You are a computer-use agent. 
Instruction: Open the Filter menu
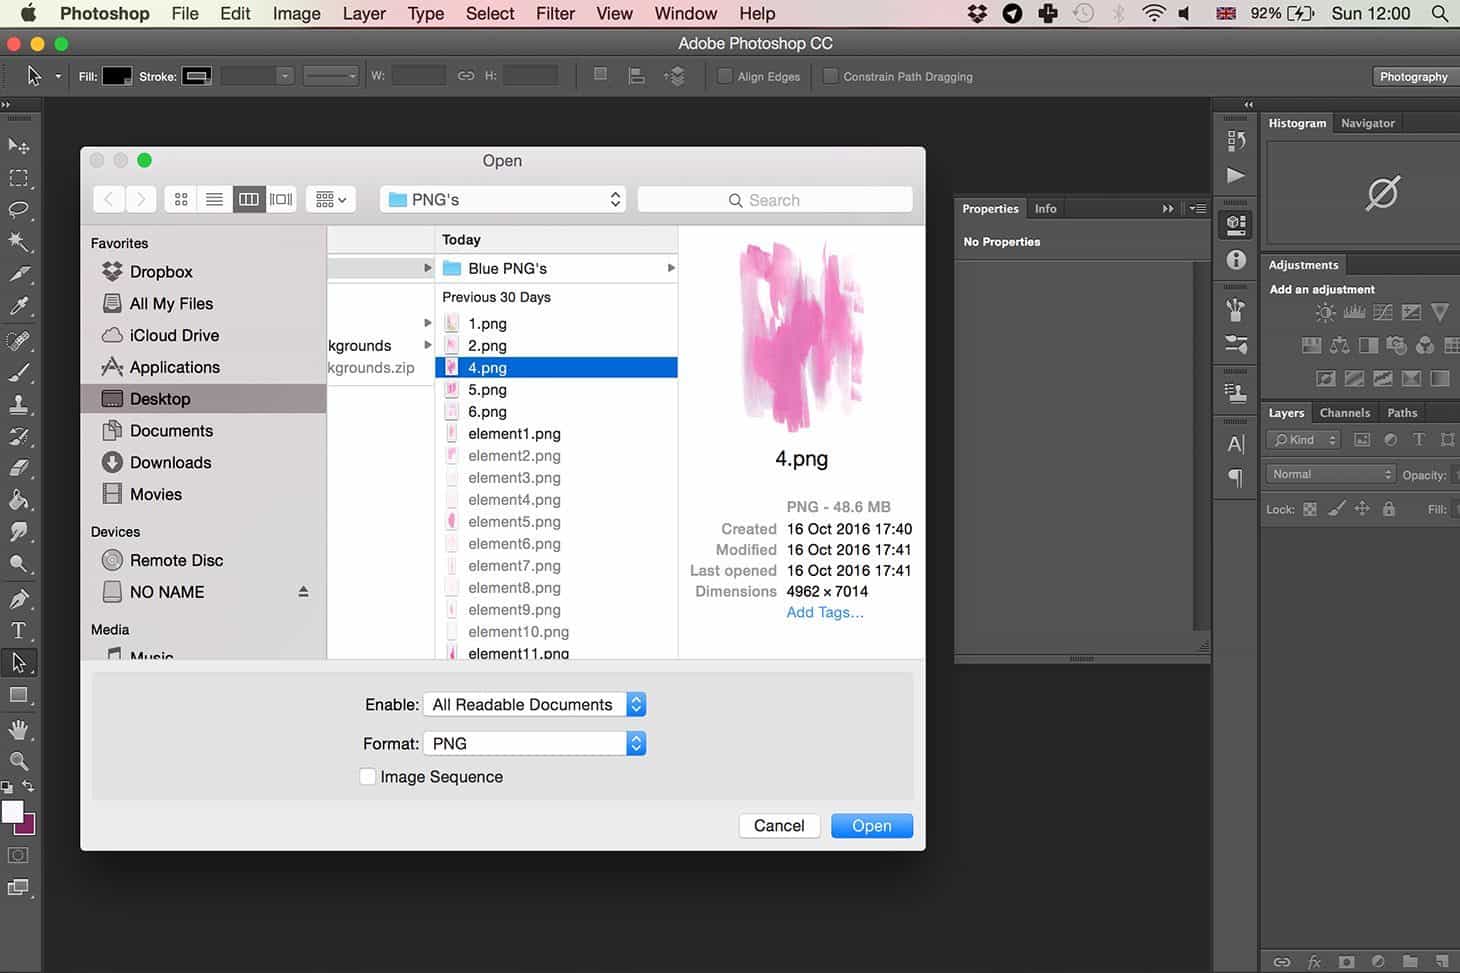pos(555,14)
